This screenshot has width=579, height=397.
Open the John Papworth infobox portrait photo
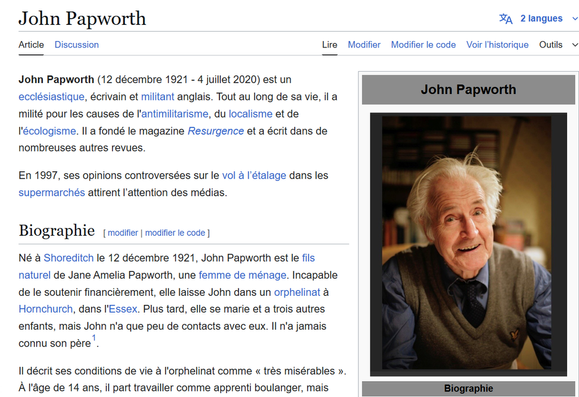(x=468, y=244)
